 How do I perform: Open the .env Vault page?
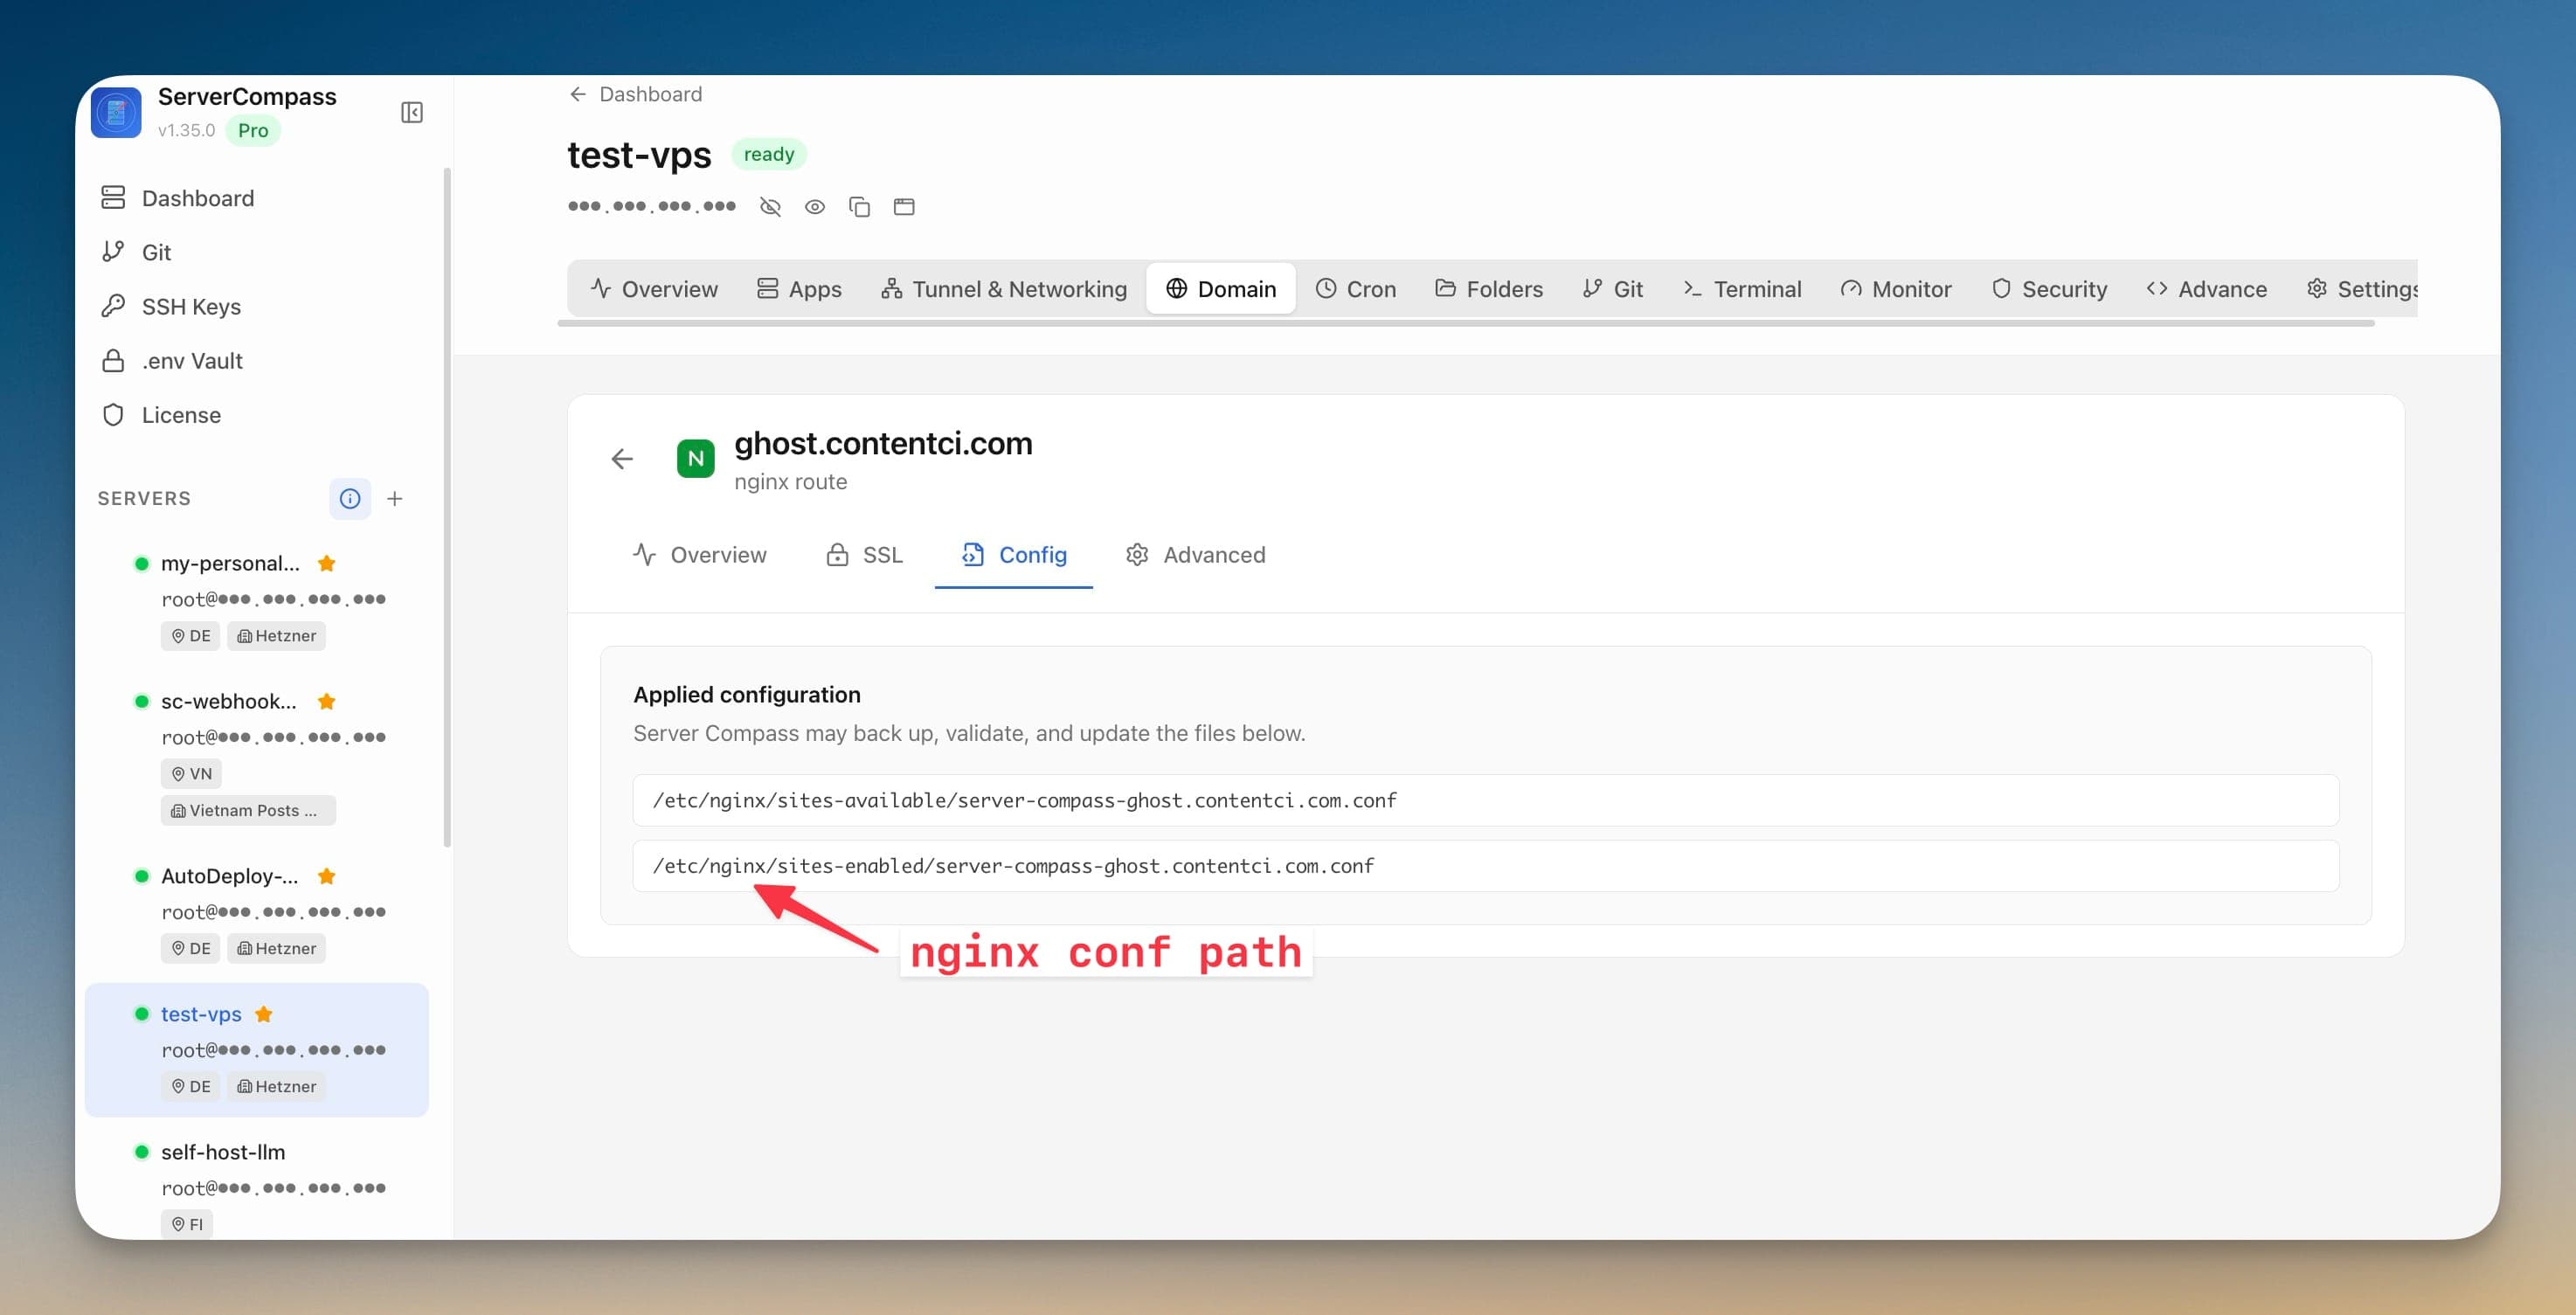click(172, 360)
